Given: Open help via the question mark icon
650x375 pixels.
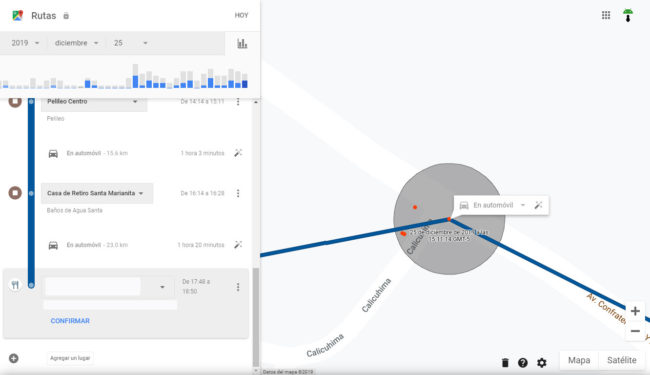Looking at the screenshot, I should click(x=523, y=363).
